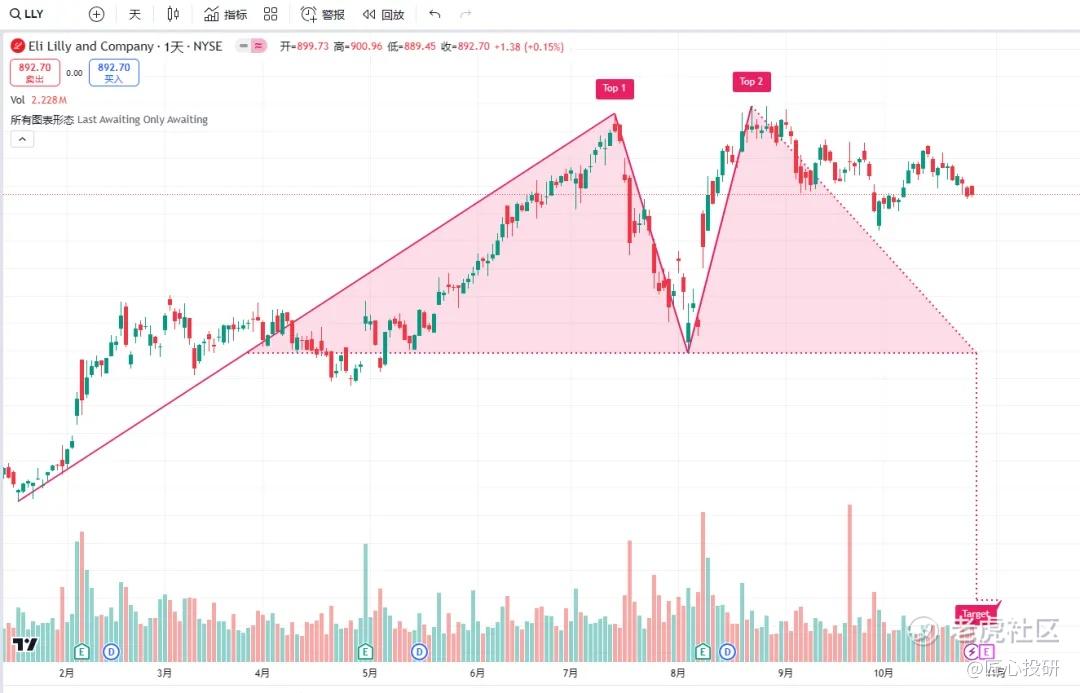
Task: Create an alert with the alarm button
Action: pyautogui.click(x=322, y=14)
